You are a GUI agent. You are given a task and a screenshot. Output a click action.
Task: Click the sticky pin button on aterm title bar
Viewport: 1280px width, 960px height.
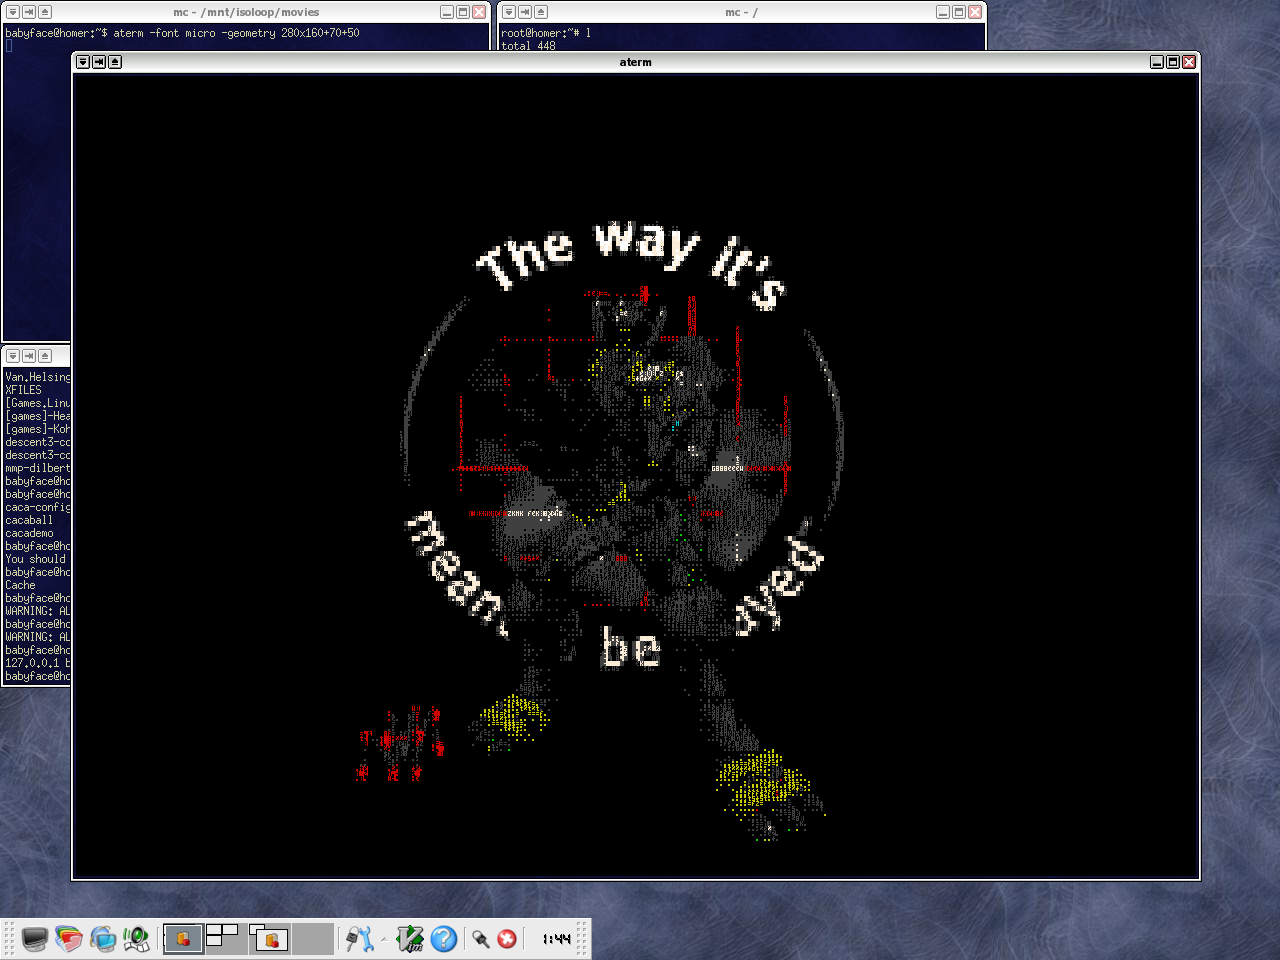click(x=99, y=62)
